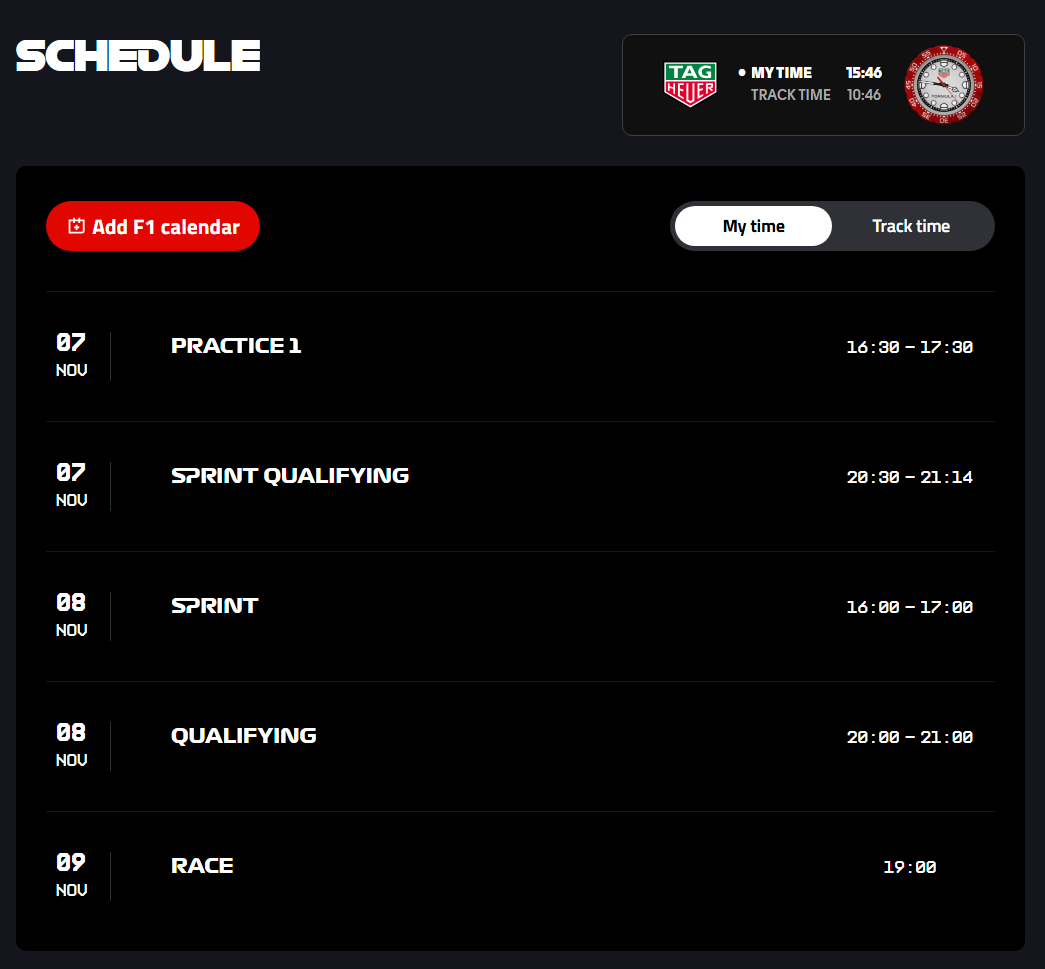The image size is (1045, 969).
Task: Click the 20:30 – 21:14 time slot
Action: click(909, 477)
